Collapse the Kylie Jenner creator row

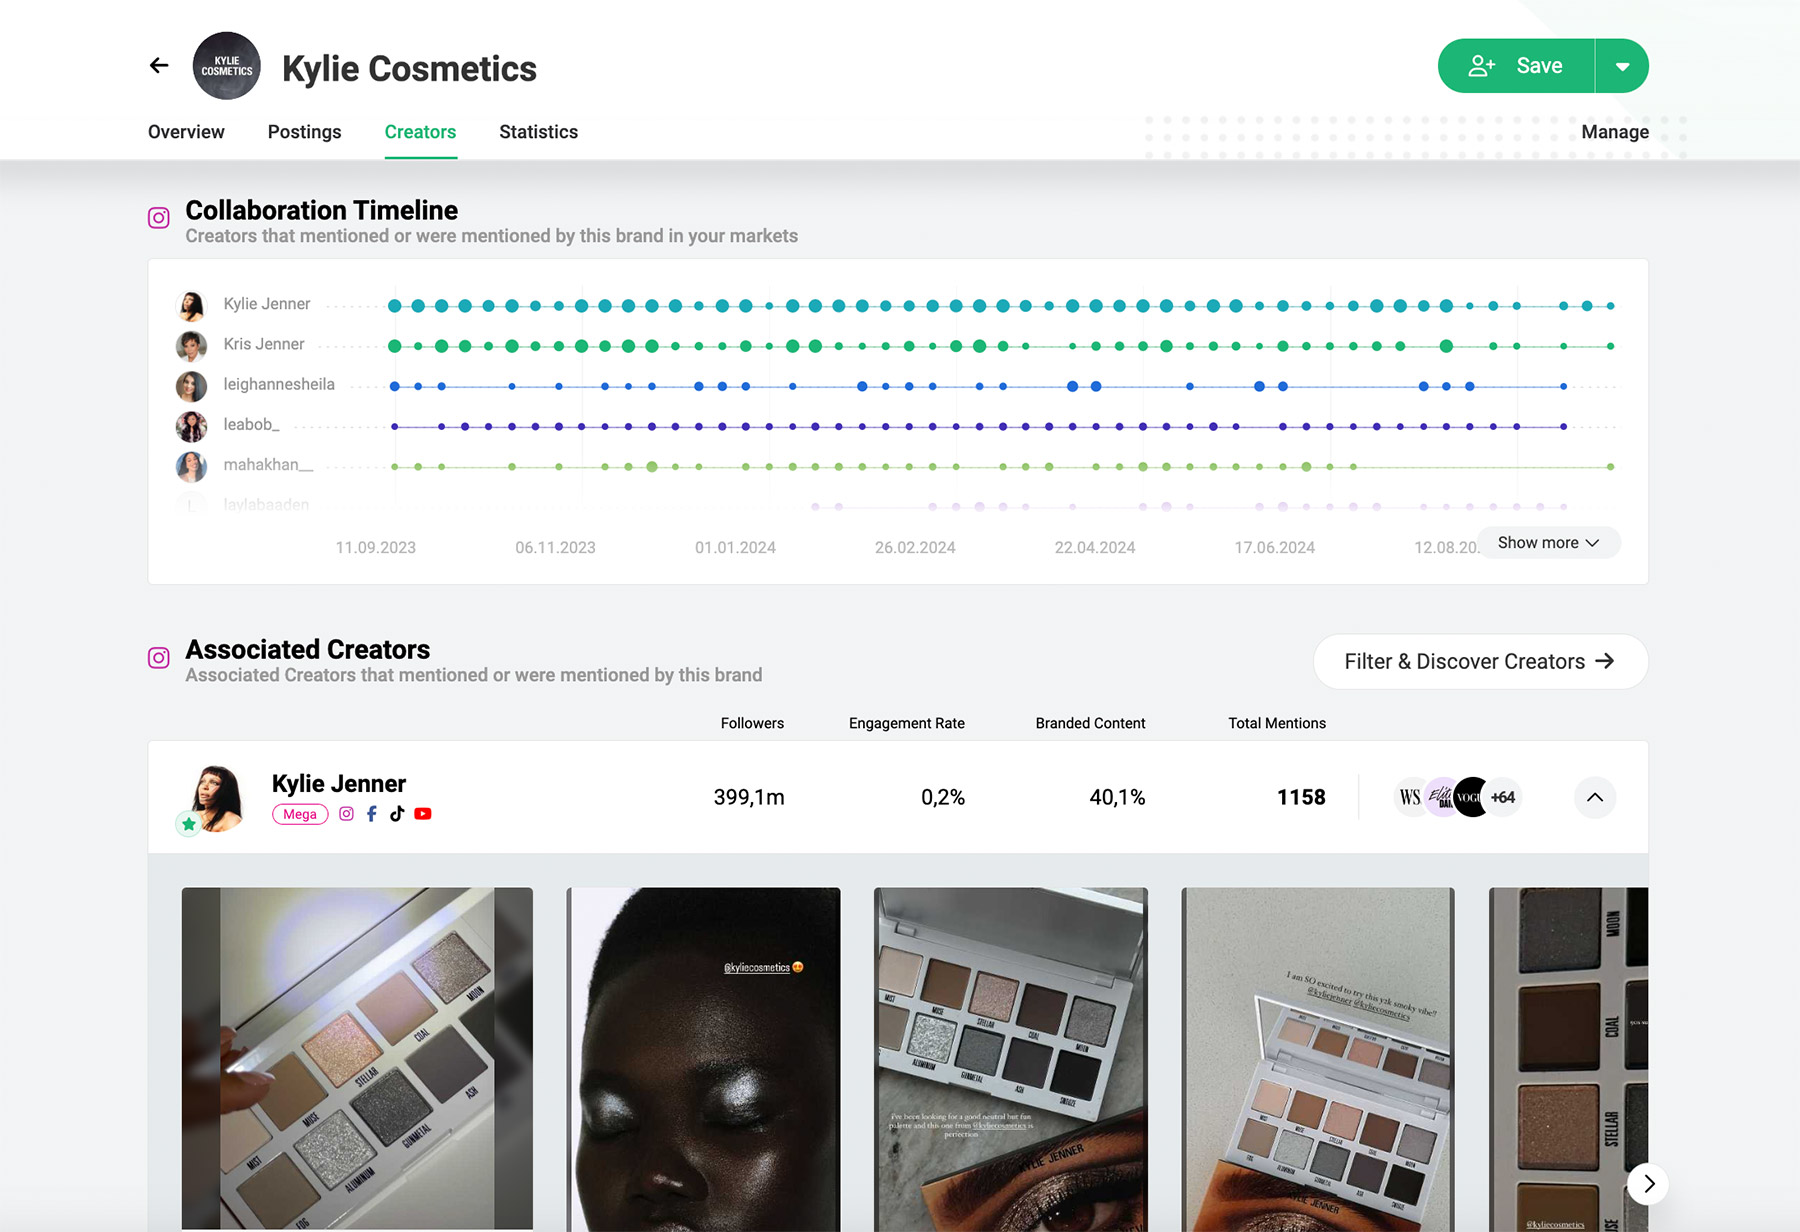1595,797
